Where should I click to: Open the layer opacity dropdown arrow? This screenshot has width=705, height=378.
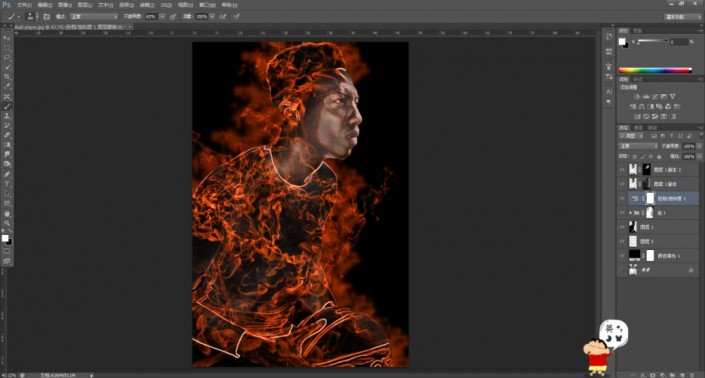click(x=699, y=146)
